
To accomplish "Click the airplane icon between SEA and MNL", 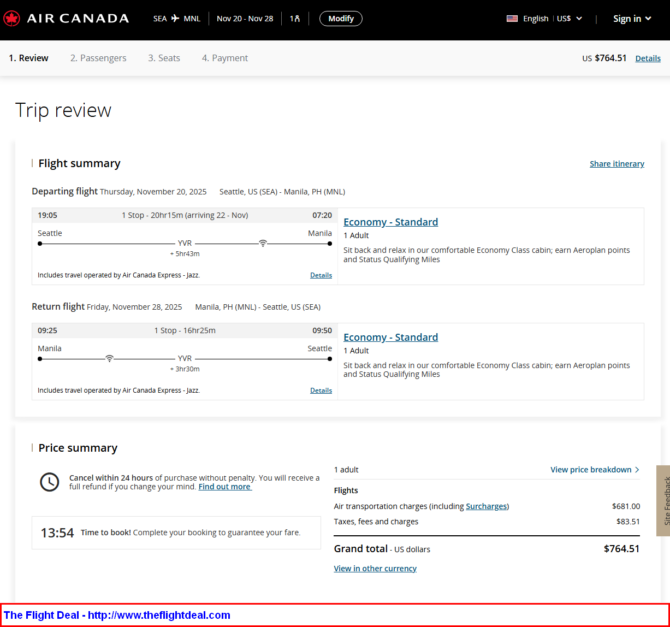I will tap(175, 18).
